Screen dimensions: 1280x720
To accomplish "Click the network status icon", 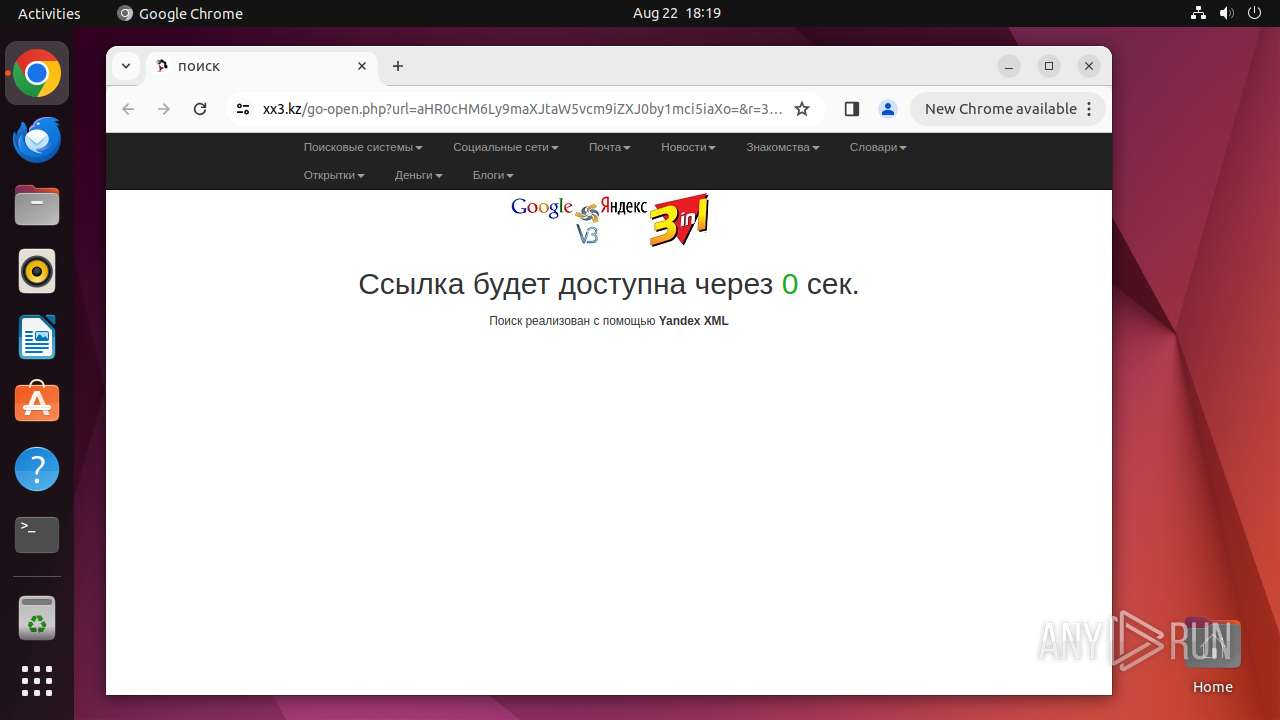I will click(x=1198, y=13).
